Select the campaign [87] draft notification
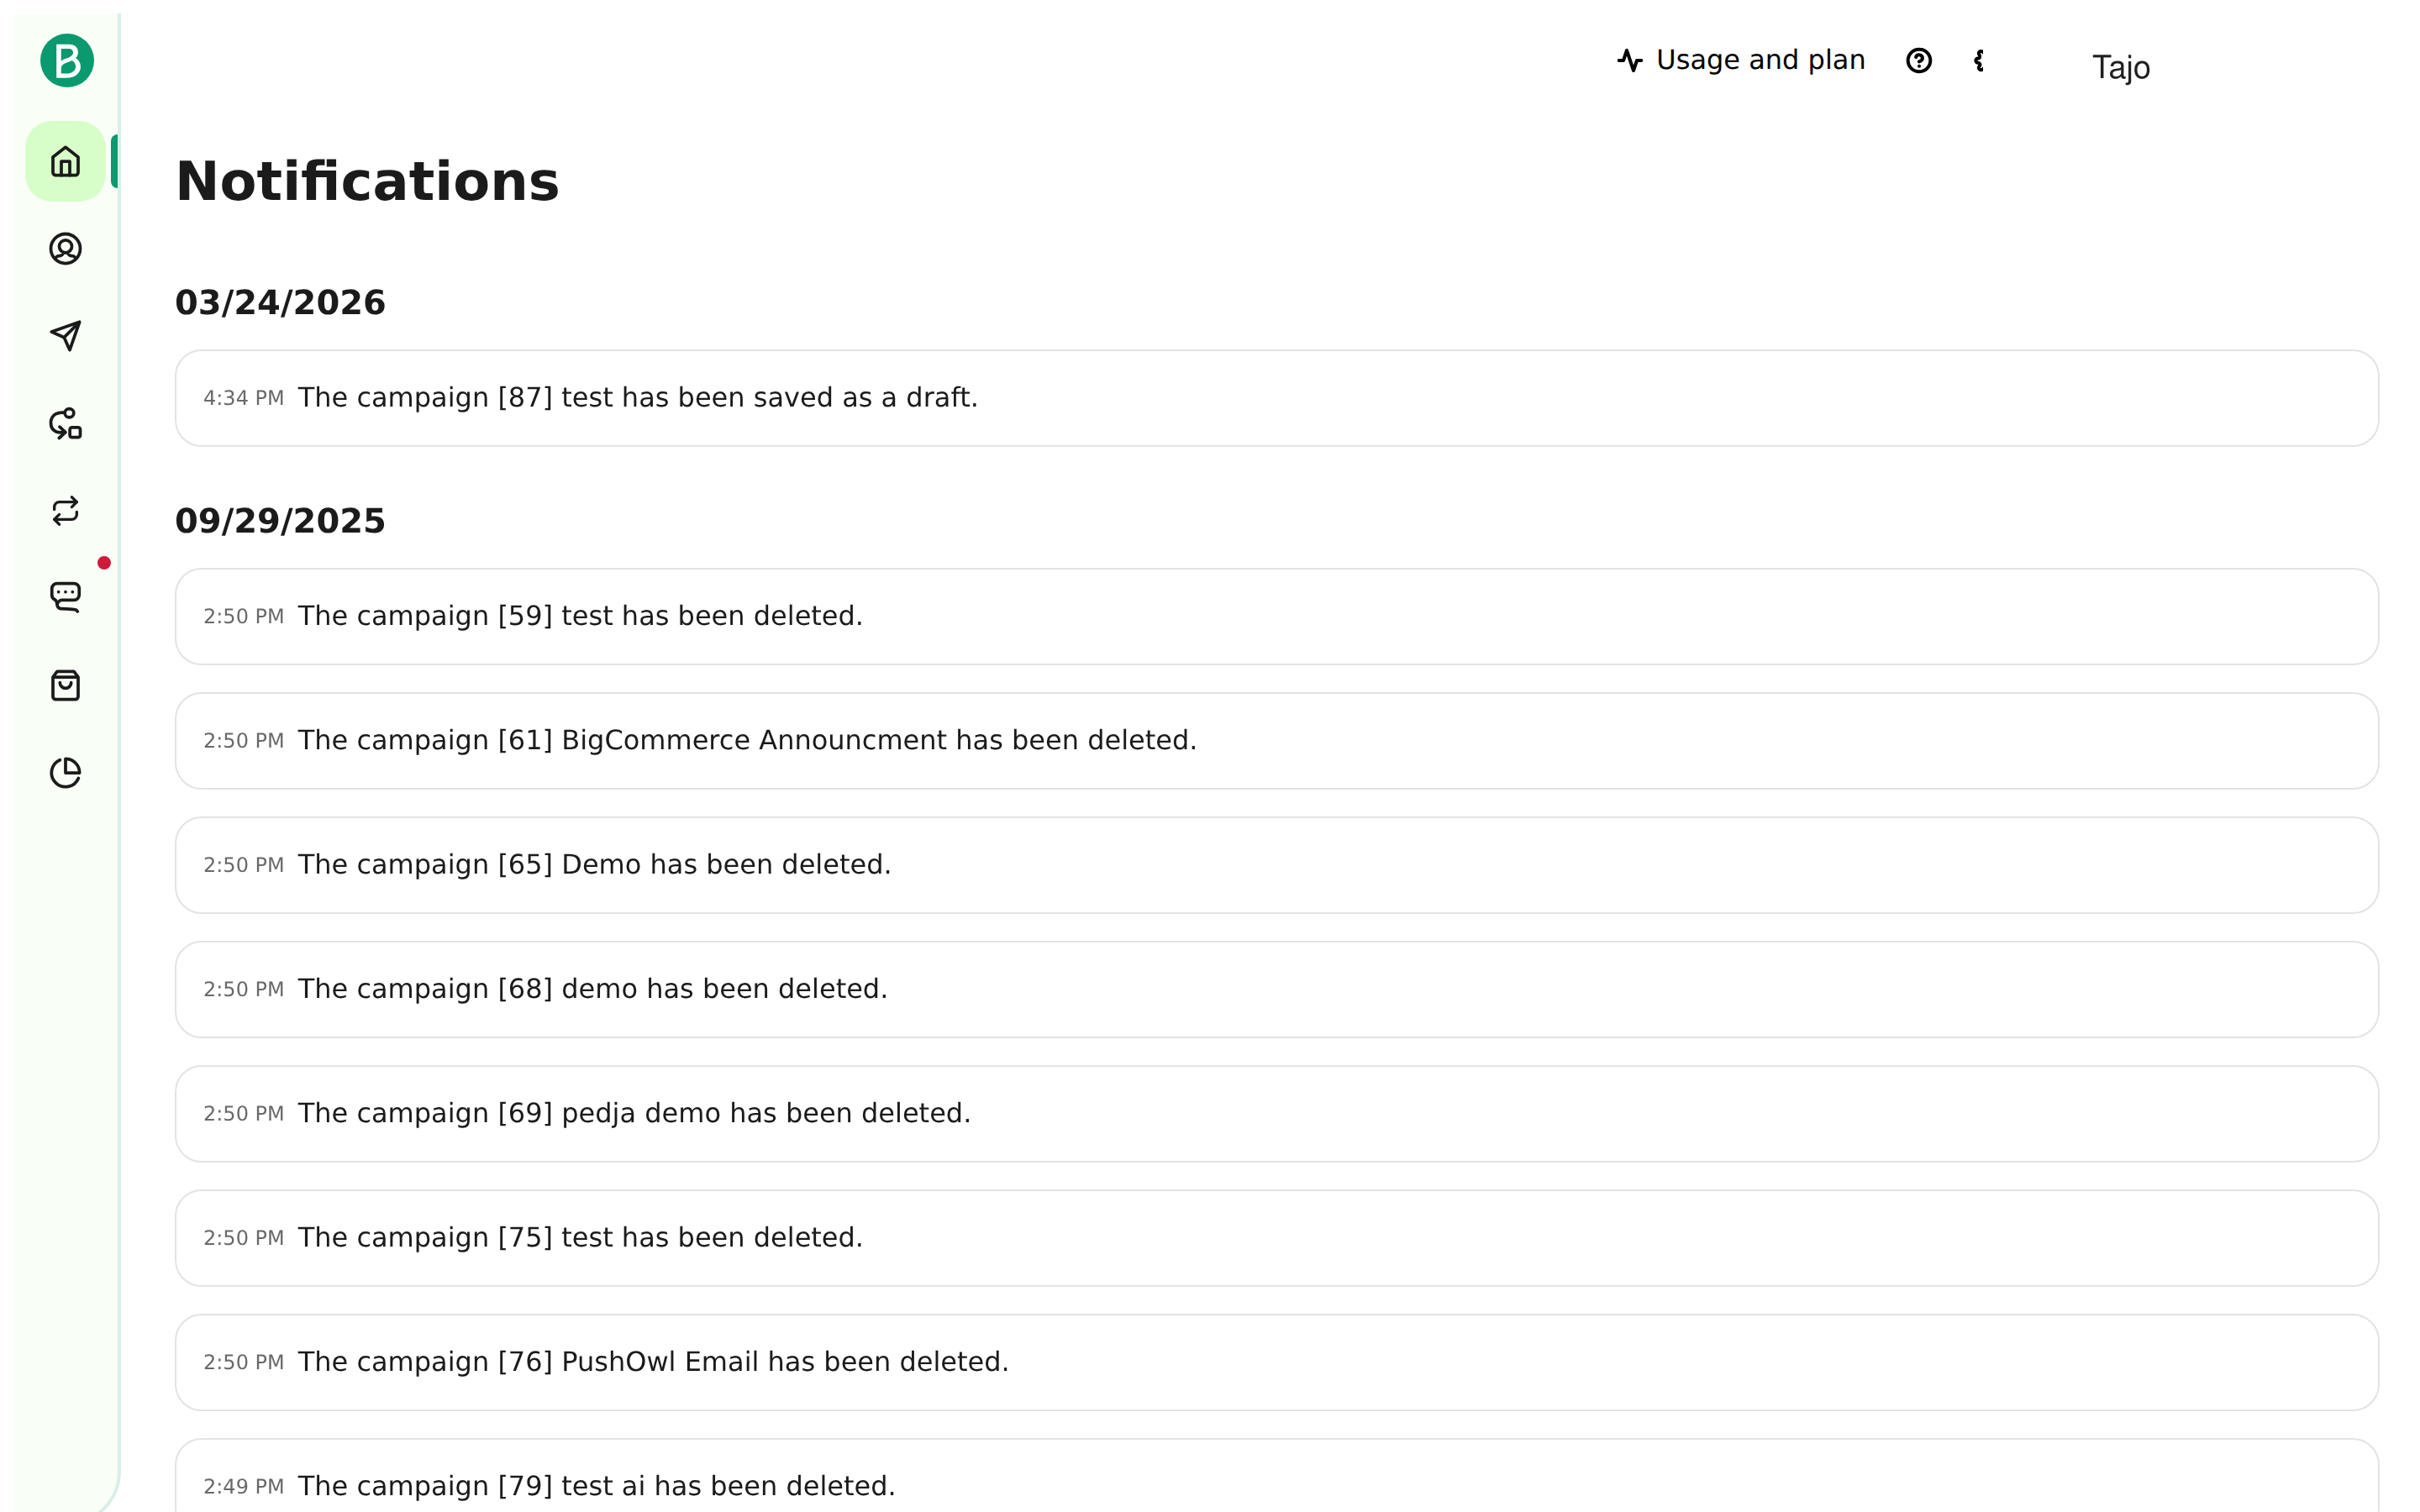The width and height of the screenshot is (2420, 1512). pos(1276,398)
